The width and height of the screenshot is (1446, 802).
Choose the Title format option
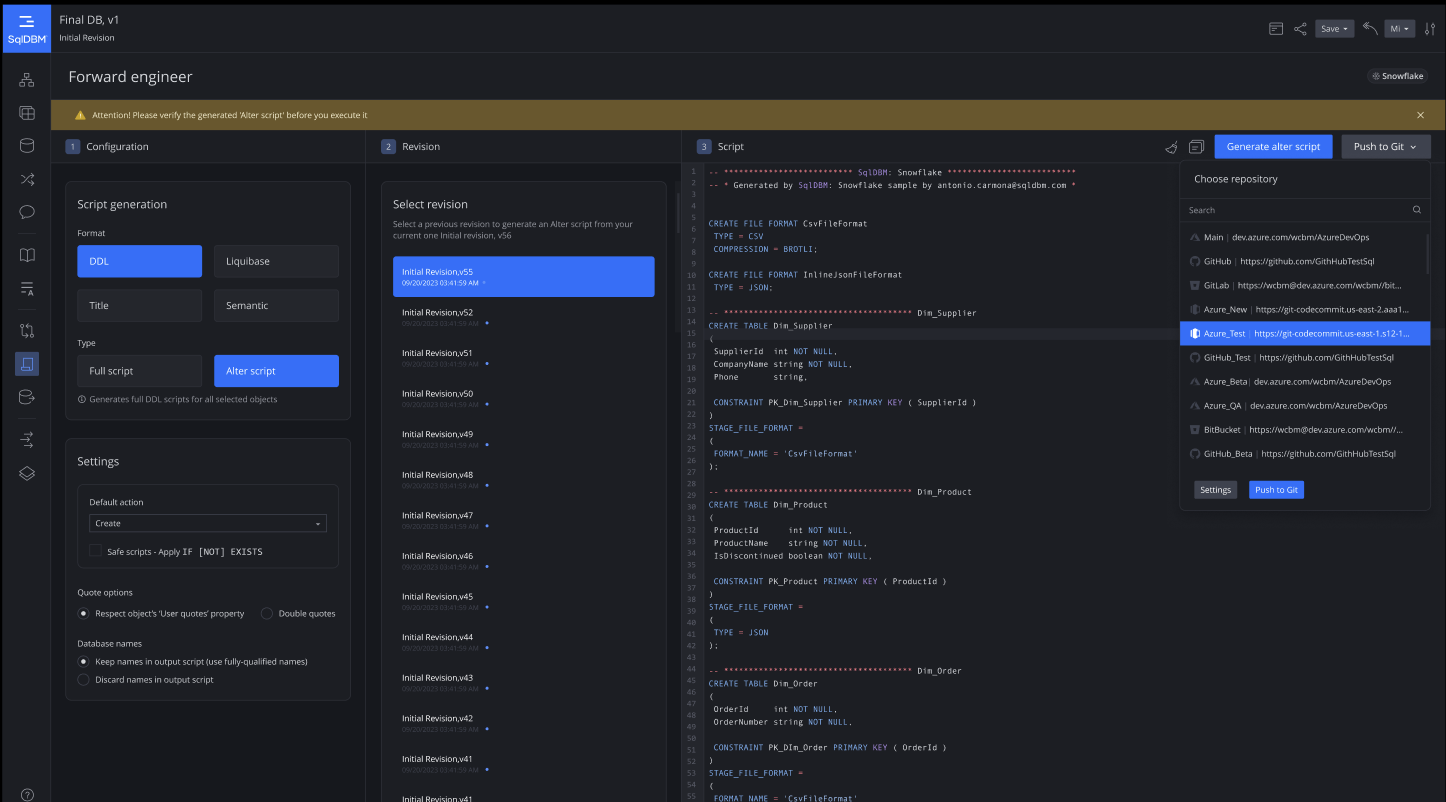139,305
